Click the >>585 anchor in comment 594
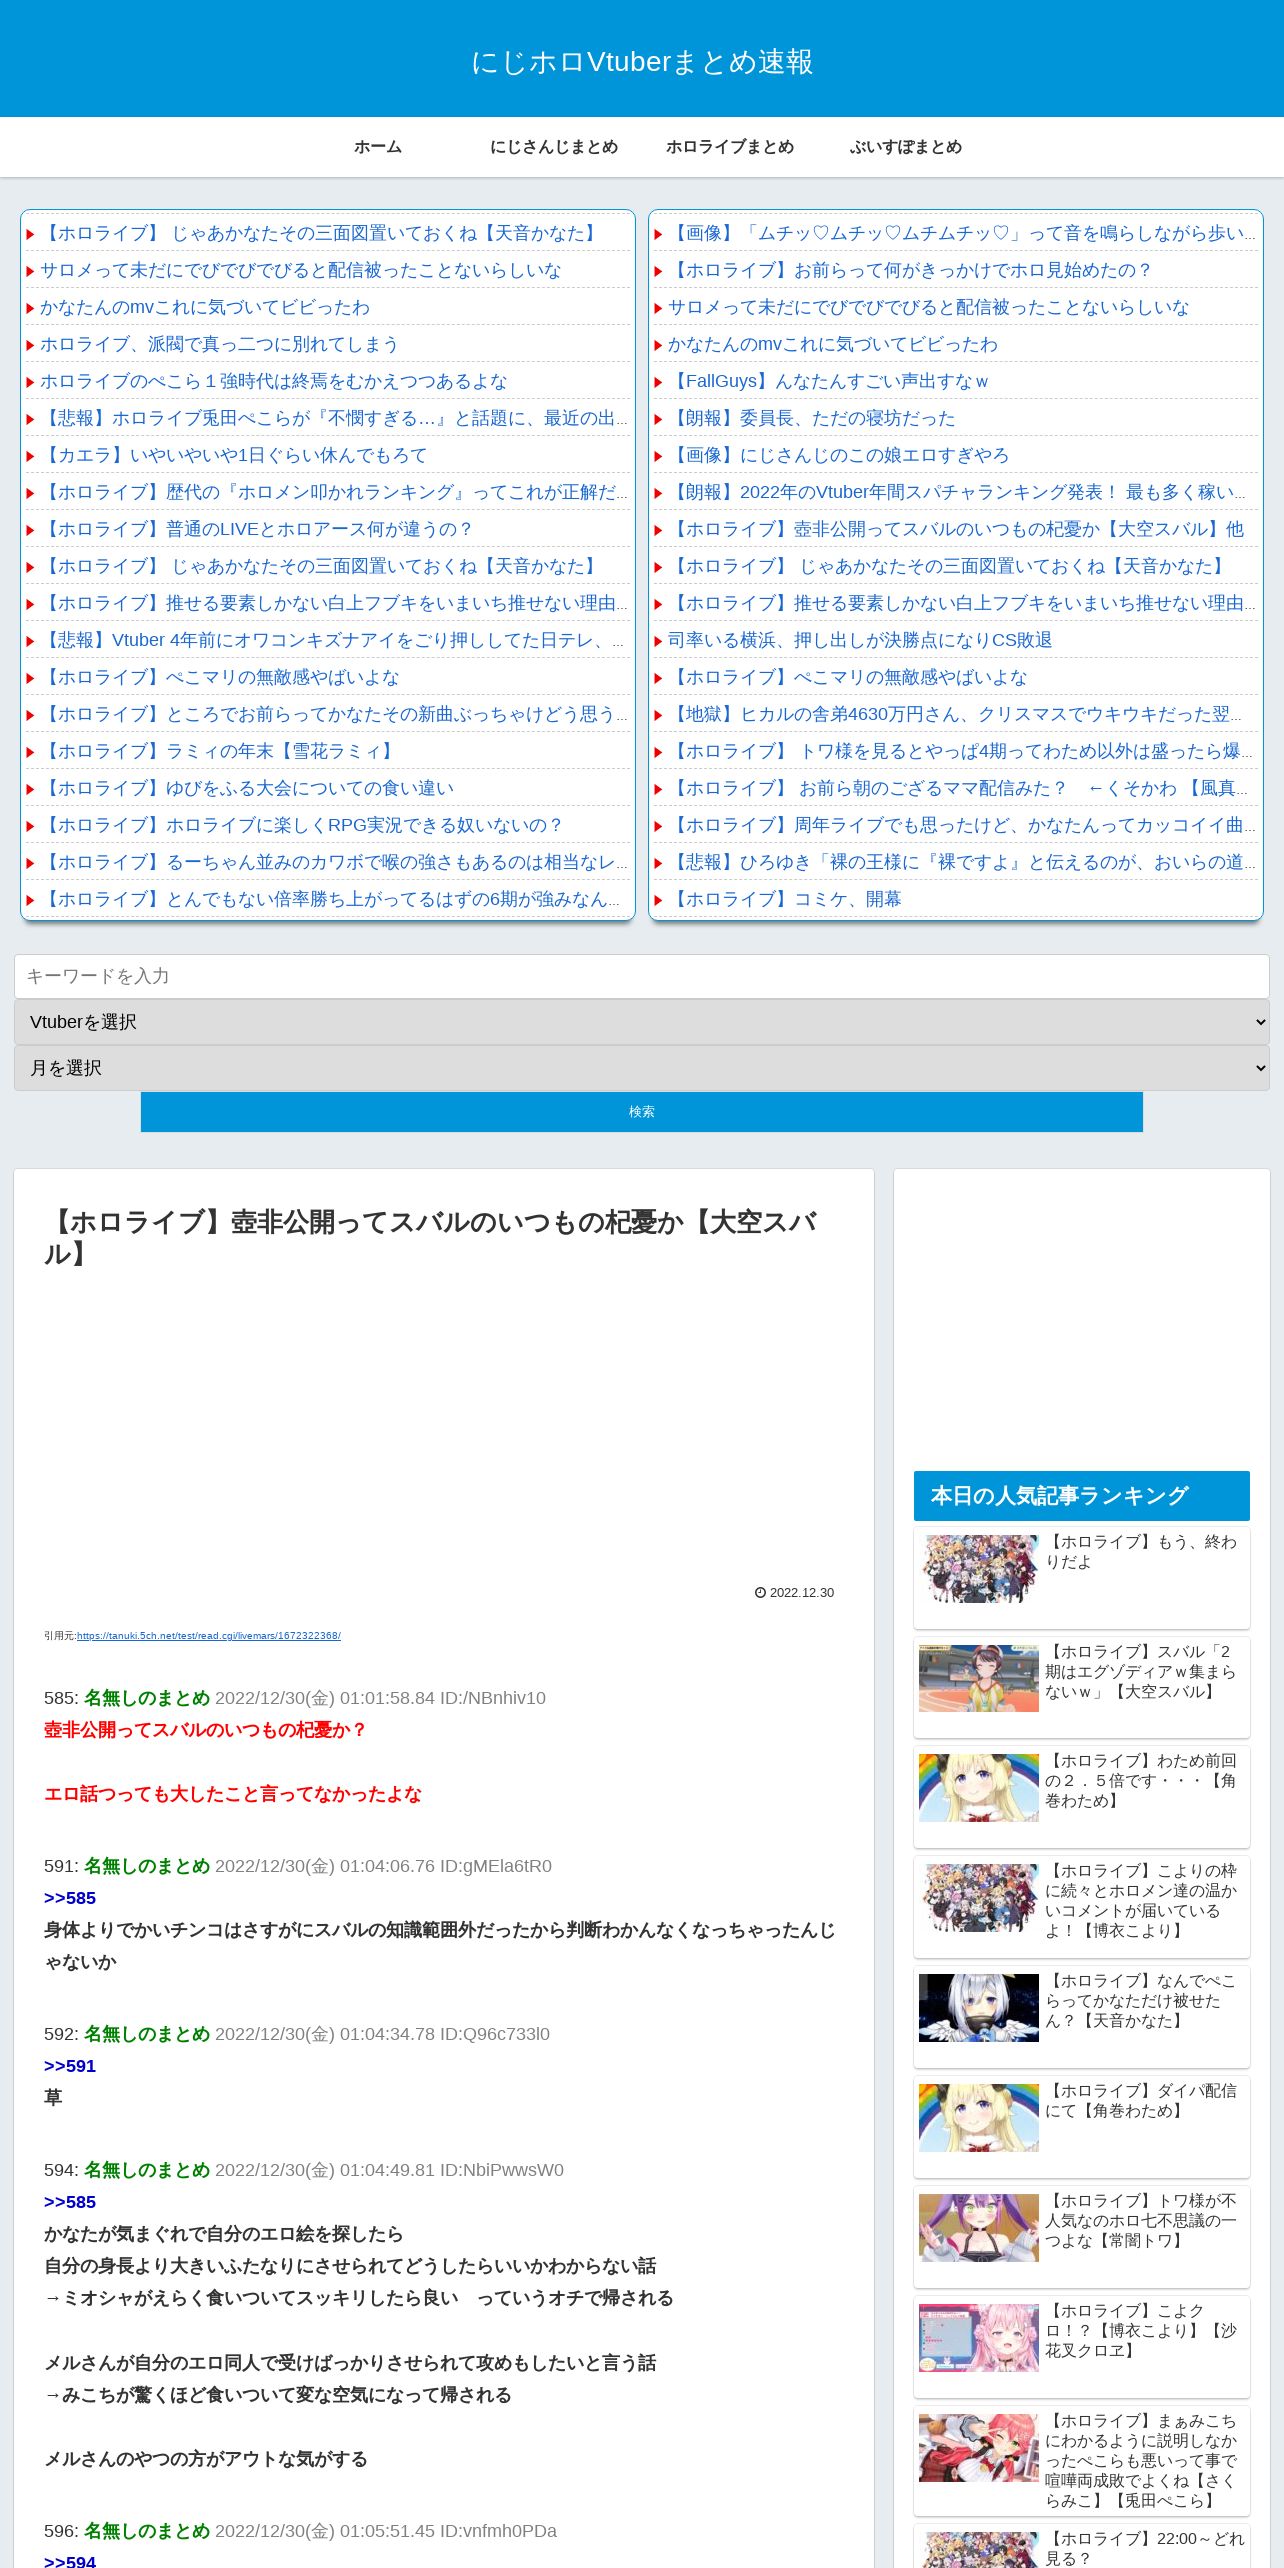The image size is (1284, 2568). point(70,2202)
